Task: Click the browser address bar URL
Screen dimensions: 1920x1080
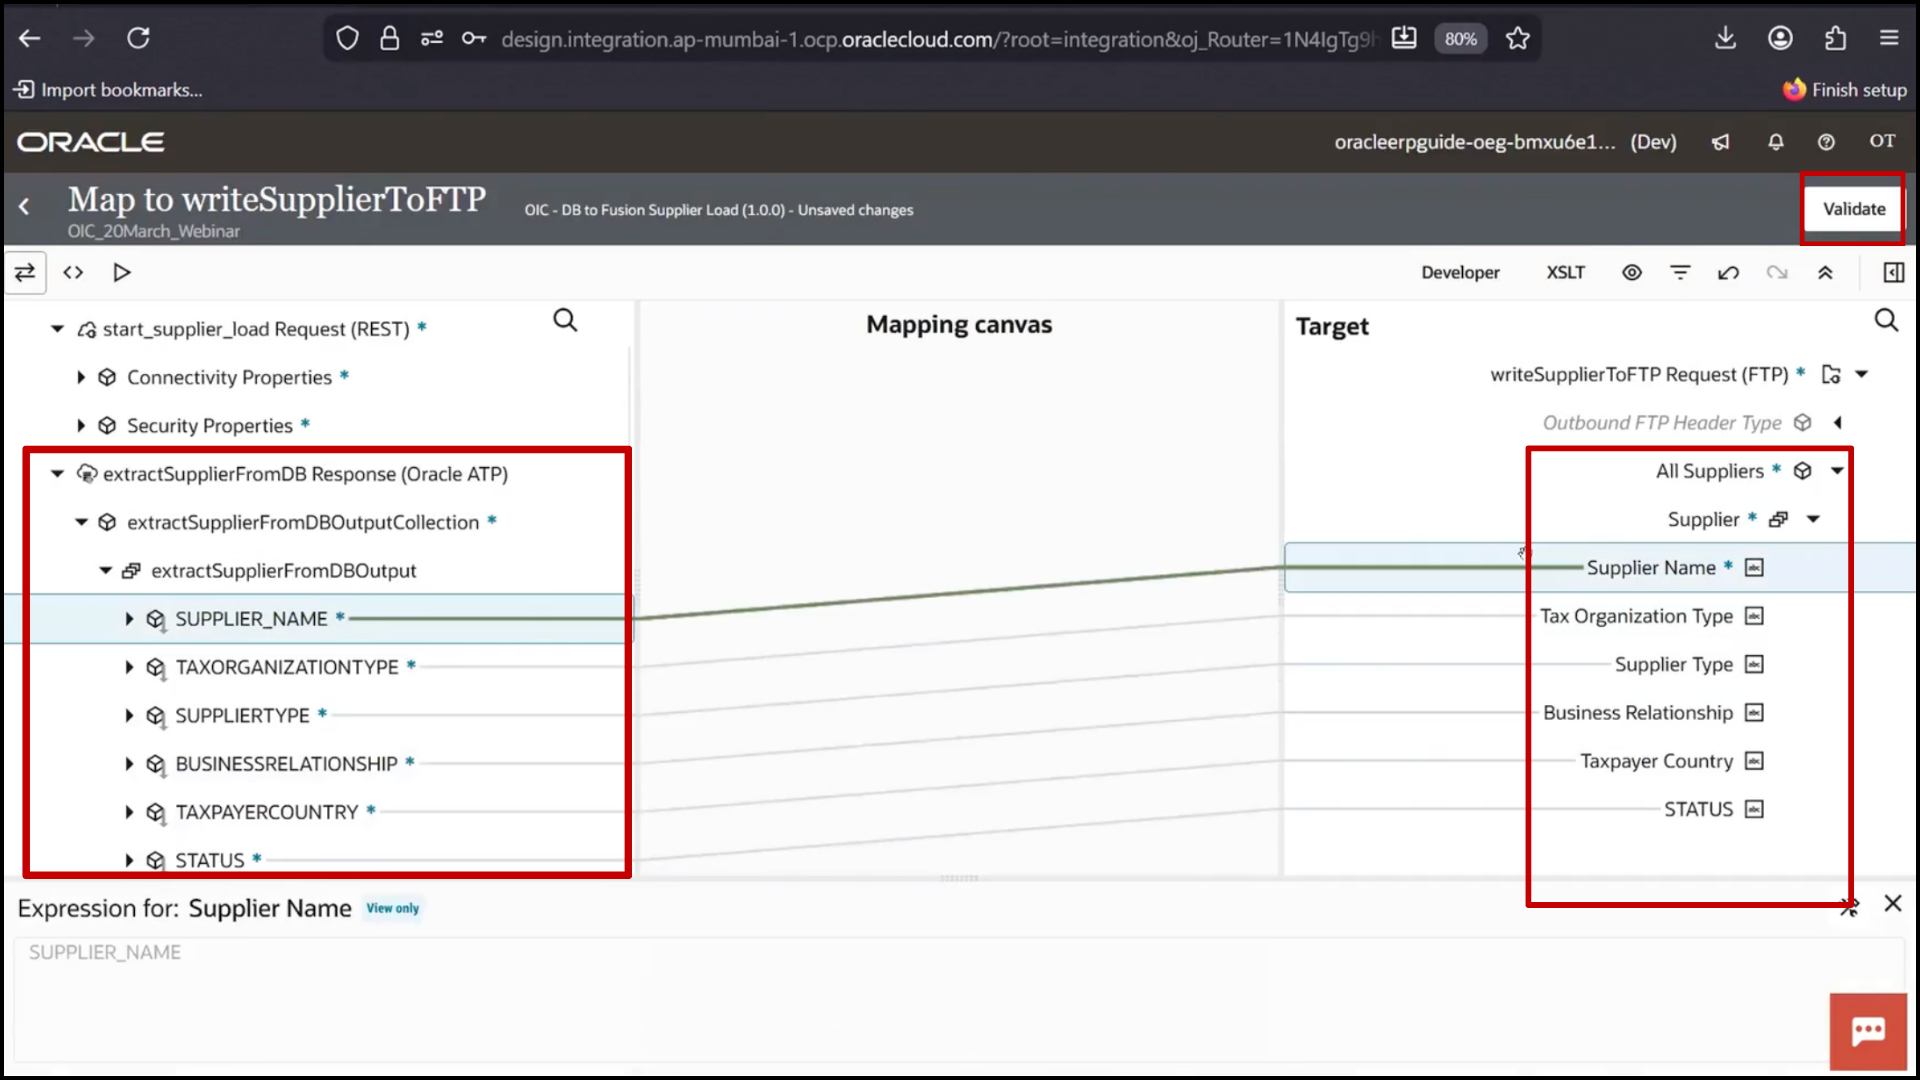Action: (938, 39)
